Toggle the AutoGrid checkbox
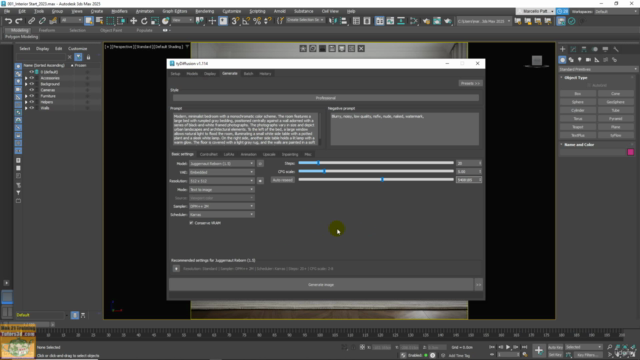This screenshot has height=360, width=640. 589,85
